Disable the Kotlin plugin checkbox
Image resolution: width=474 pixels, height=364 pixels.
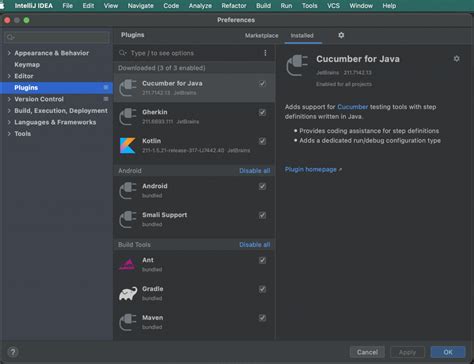click(x=262, y=141)
